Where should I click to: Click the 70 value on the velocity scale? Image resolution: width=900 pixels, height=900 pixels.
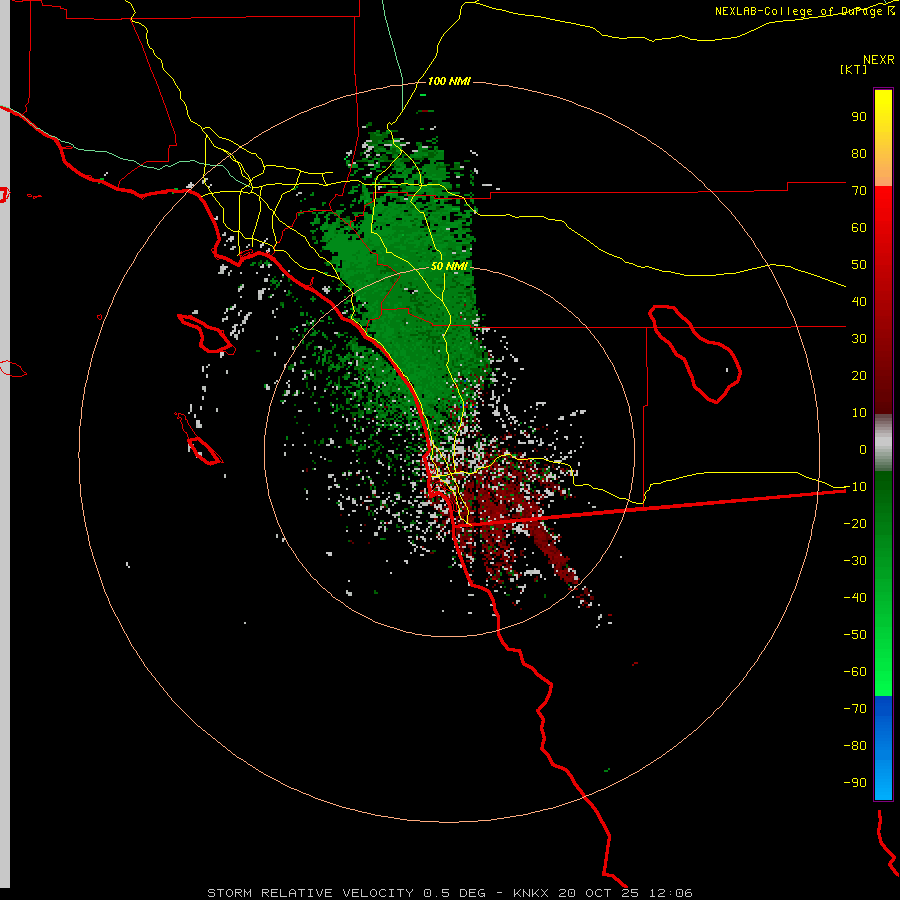[859, 191]
